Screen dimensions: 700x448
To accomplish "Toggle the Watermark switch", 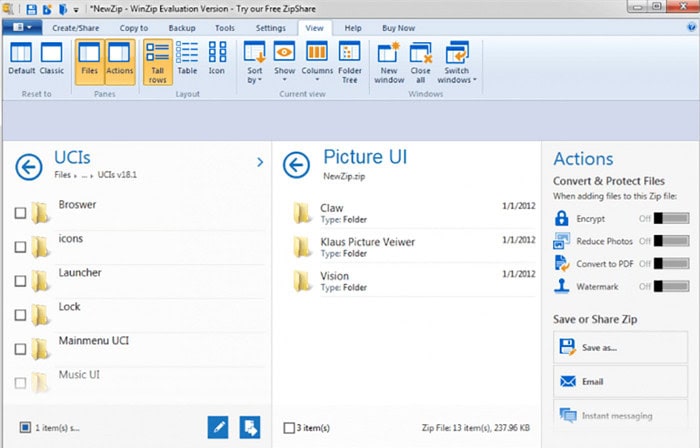I will tap(671, 286).
